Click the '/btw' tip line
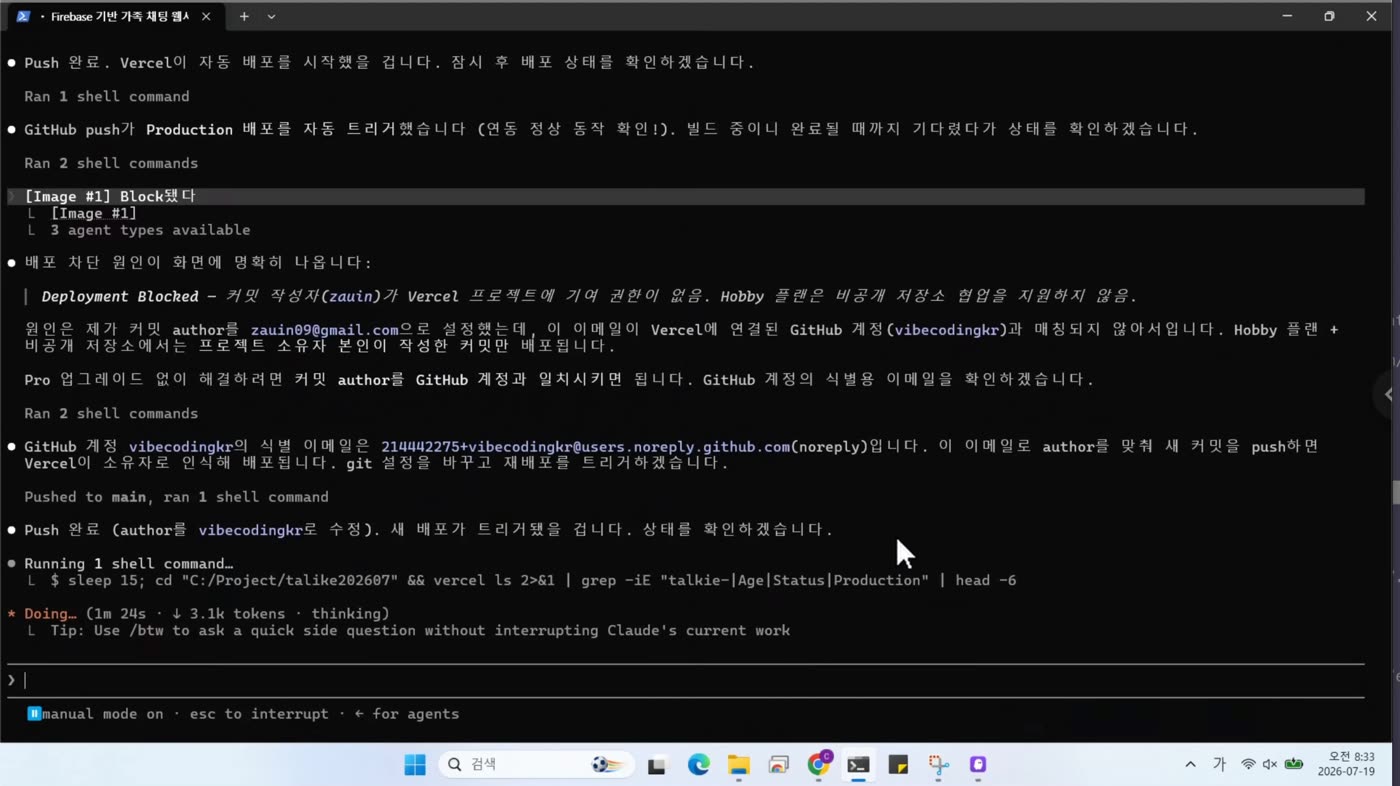Viewport: 1400px width, 786px height. click(x=420, y=630)
